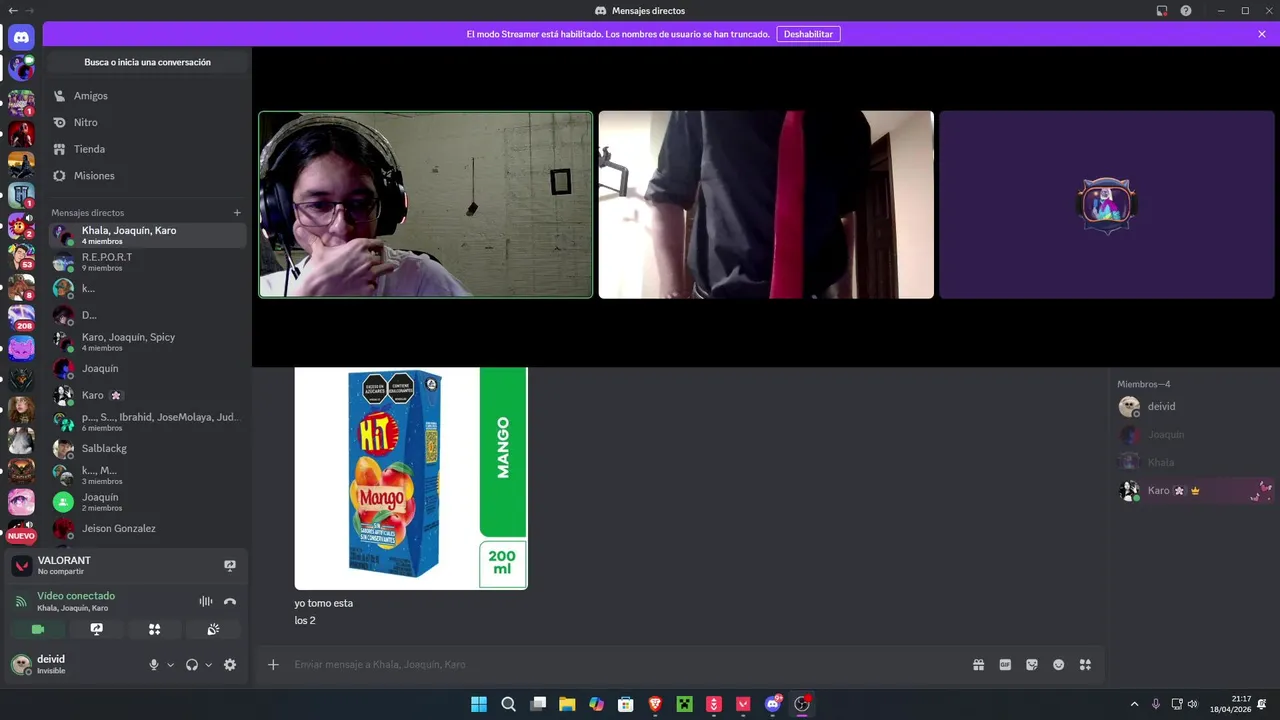Open Misiones quests
The width and height of the screenshot is (1280, 720).
pos(148,175)
